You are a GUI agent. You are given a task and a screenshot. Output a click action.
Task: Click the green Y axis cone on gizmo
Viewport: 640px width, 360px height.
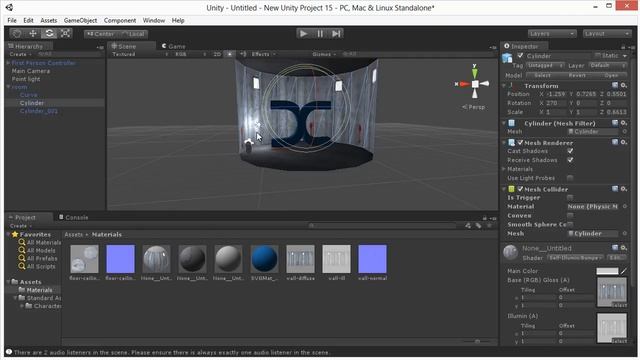[475, 73]
